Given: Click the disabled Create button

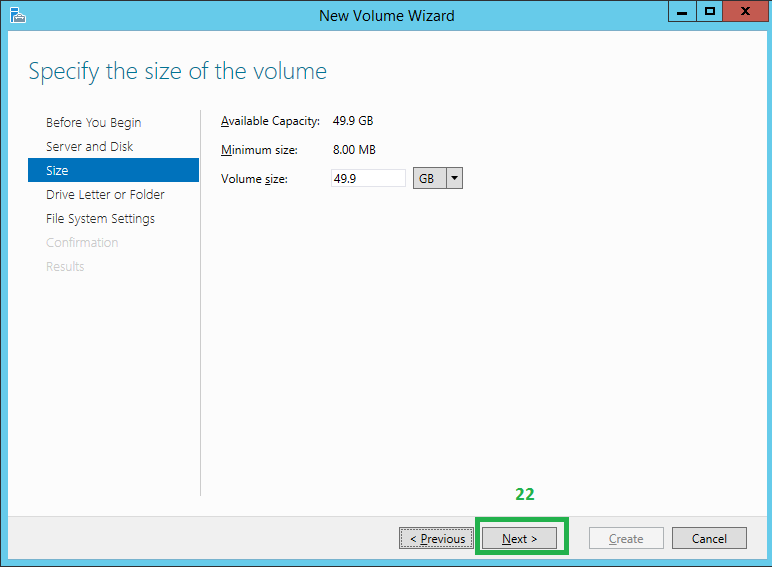Looking at the screenshot, I should [626, 538].
